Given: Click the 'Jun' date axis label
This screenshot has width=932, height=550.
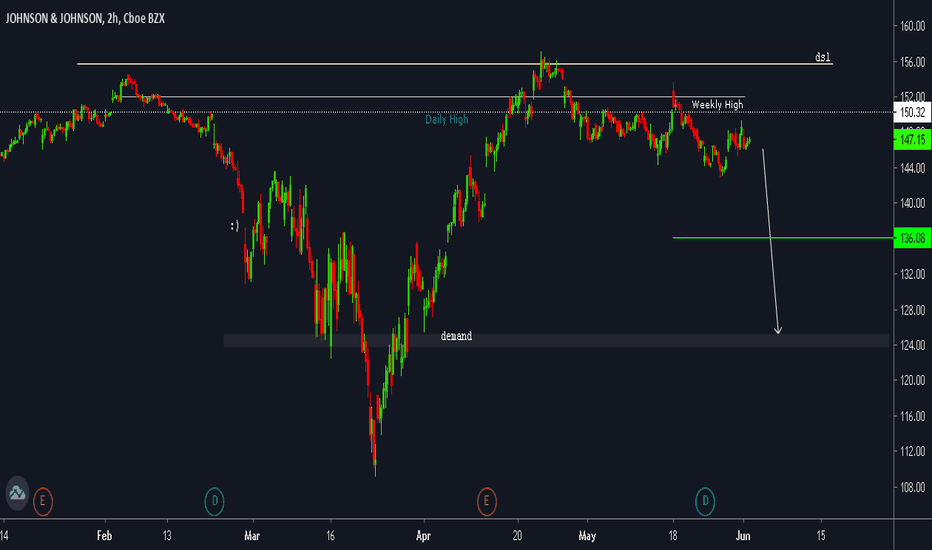Looking at the screenshot, I should coord(743,536).
